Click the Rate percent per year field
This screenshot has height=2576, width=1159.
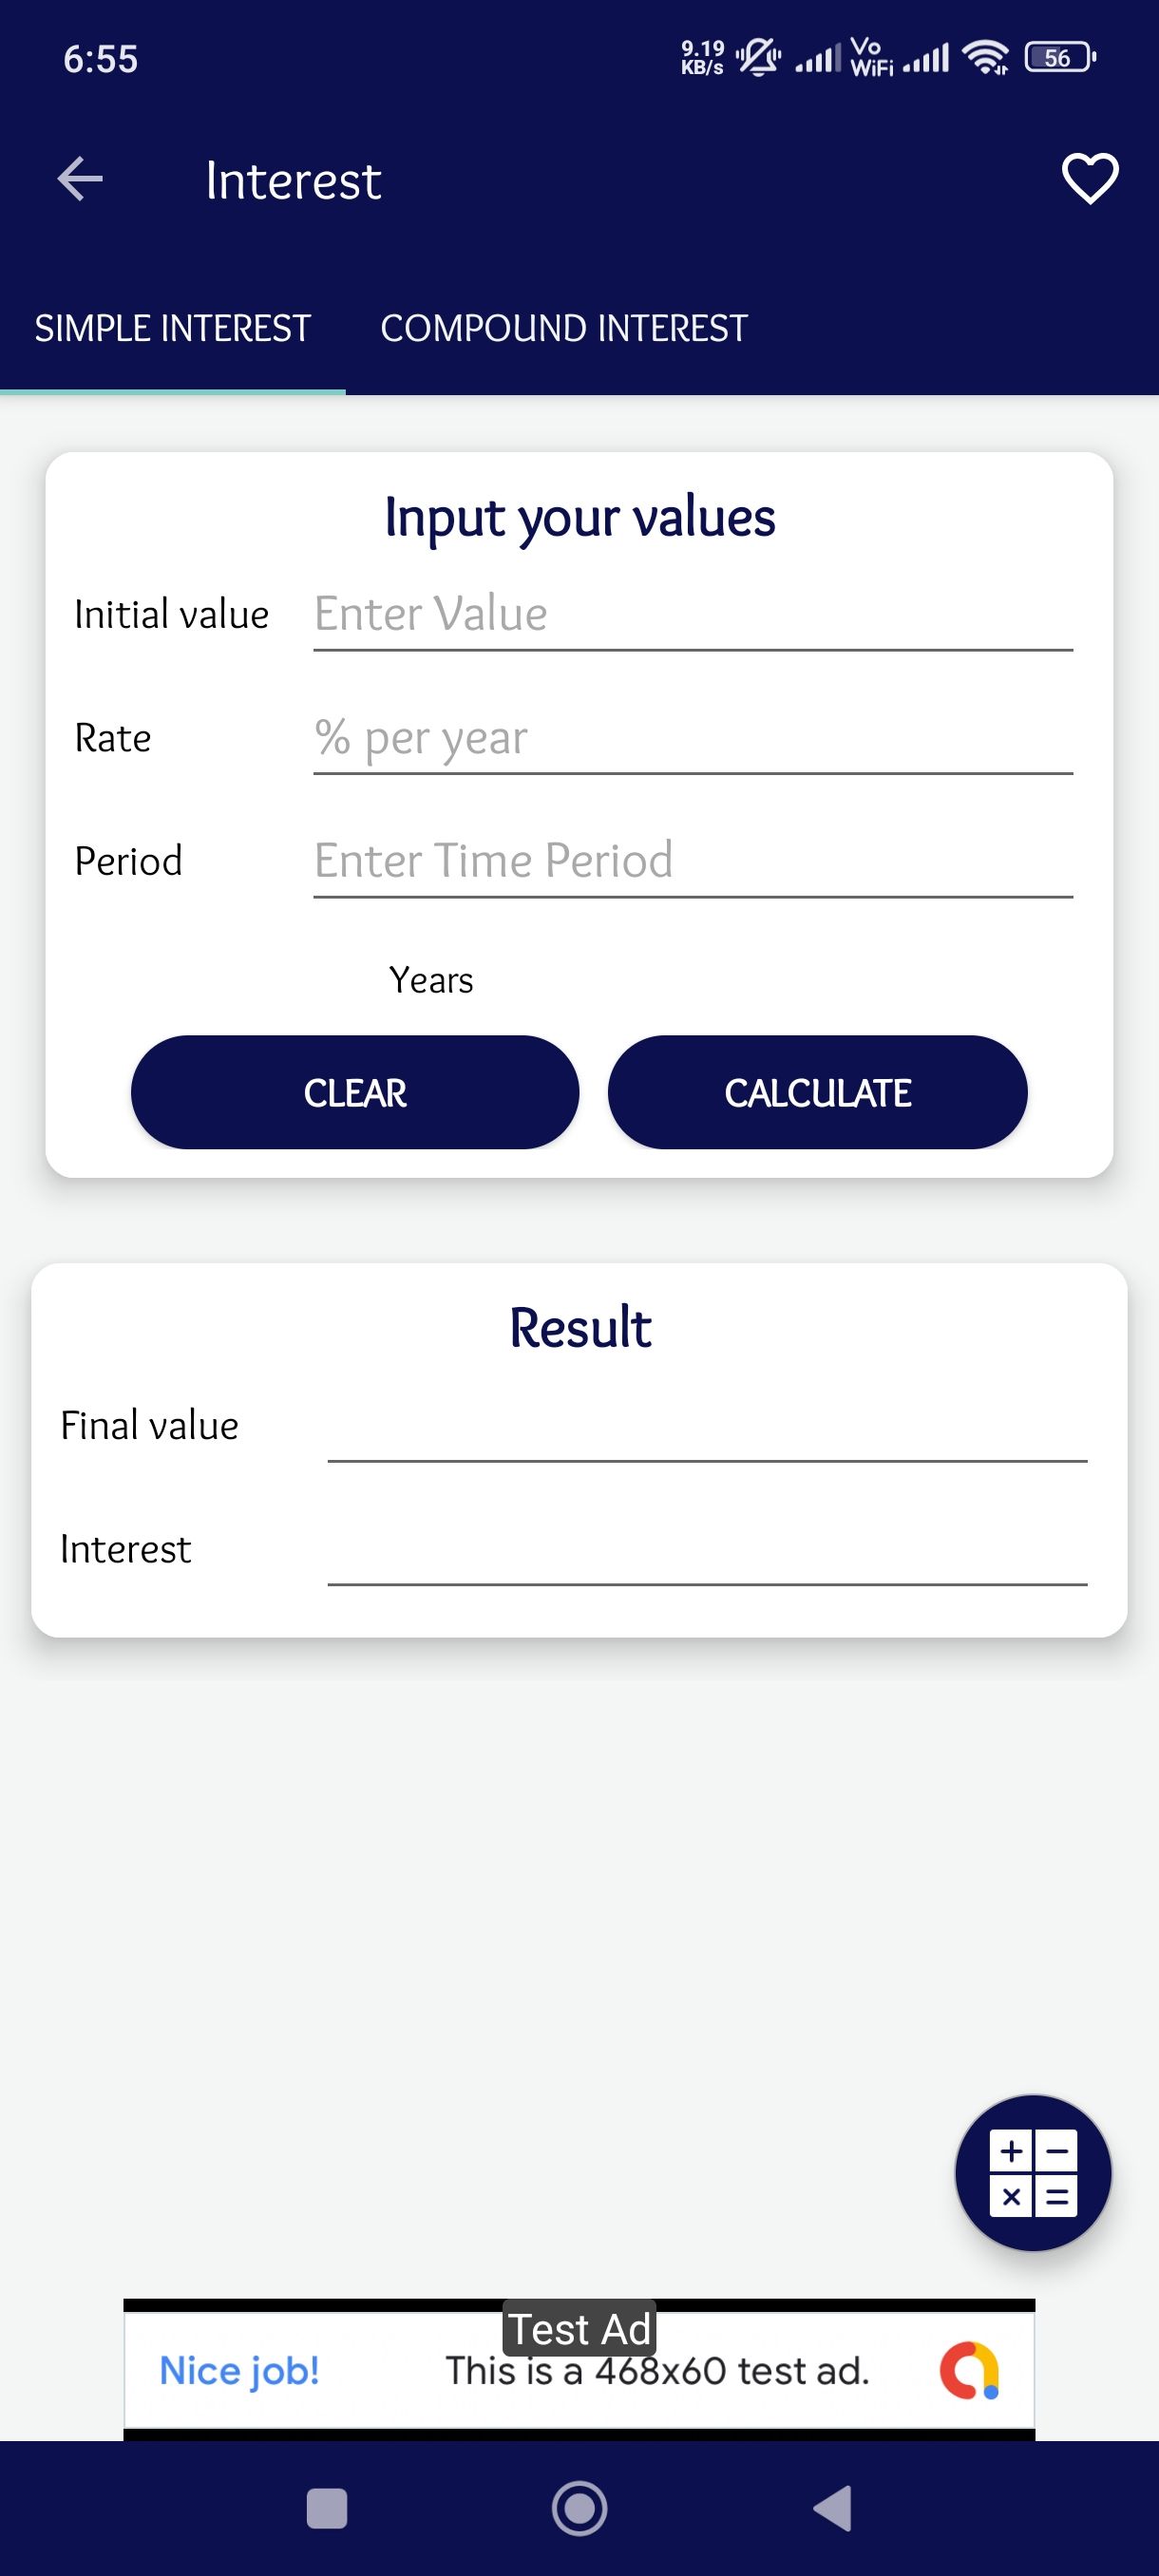[692, 738]
